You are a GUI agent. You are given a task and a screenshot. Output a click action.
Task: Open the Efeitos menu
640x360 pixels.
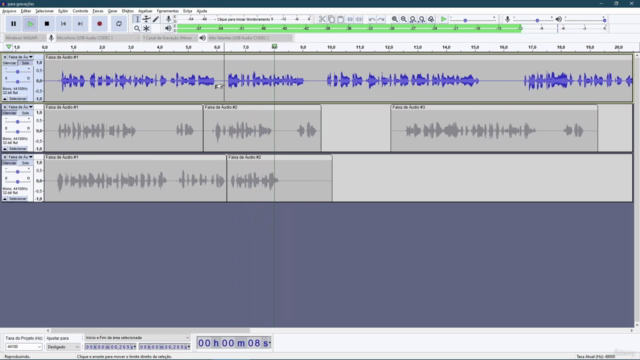128,11
